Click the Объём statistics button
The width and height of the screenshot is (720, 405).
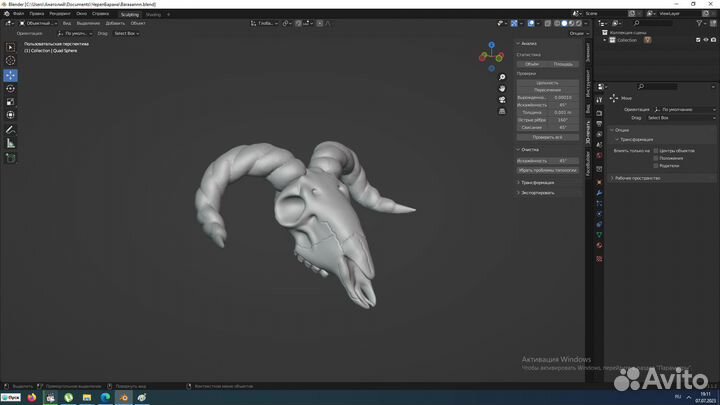(x=532, y=63)
